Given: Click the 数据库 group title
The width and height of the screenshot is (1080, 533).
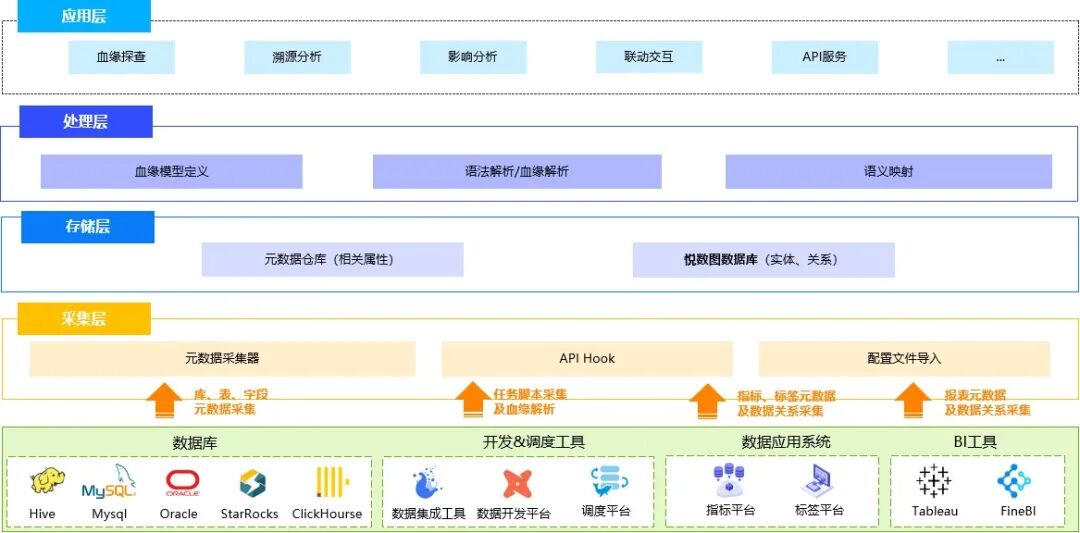Looking at the screenshot, I should pyautogui.click(x=195, y=443).
